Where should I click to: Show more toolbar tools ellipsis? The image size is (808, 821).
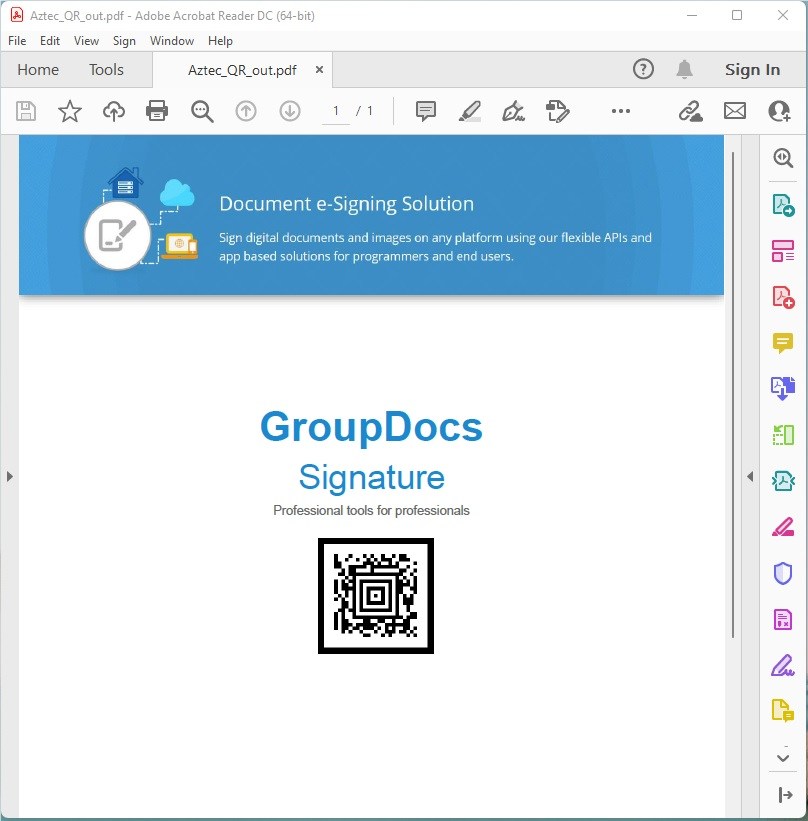coord(620,111)
